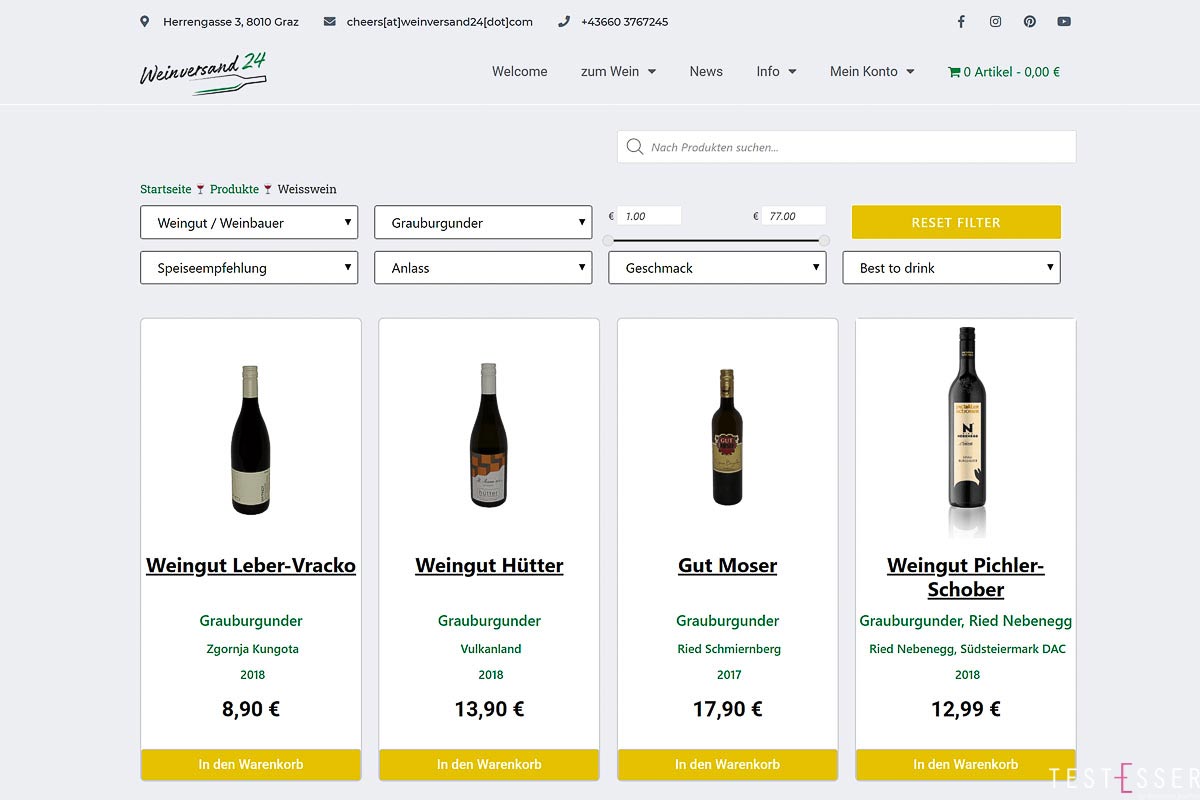Open the Anlass dropdown
The height and width of the screenshot is (800, 1200).
tap(483, 267)
